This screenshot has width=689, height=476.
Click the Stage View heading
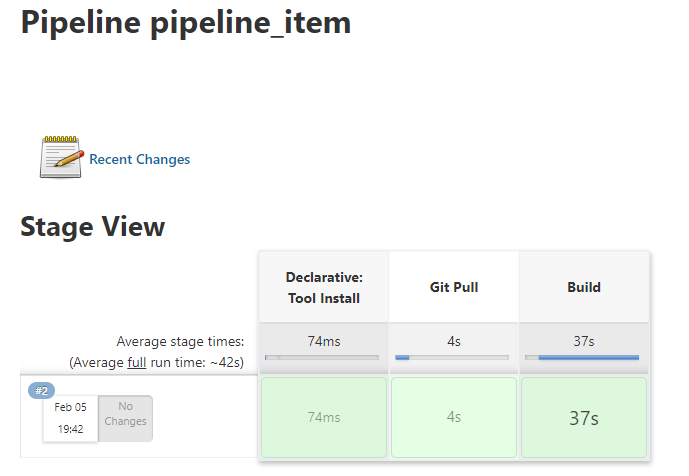[92, 227]
